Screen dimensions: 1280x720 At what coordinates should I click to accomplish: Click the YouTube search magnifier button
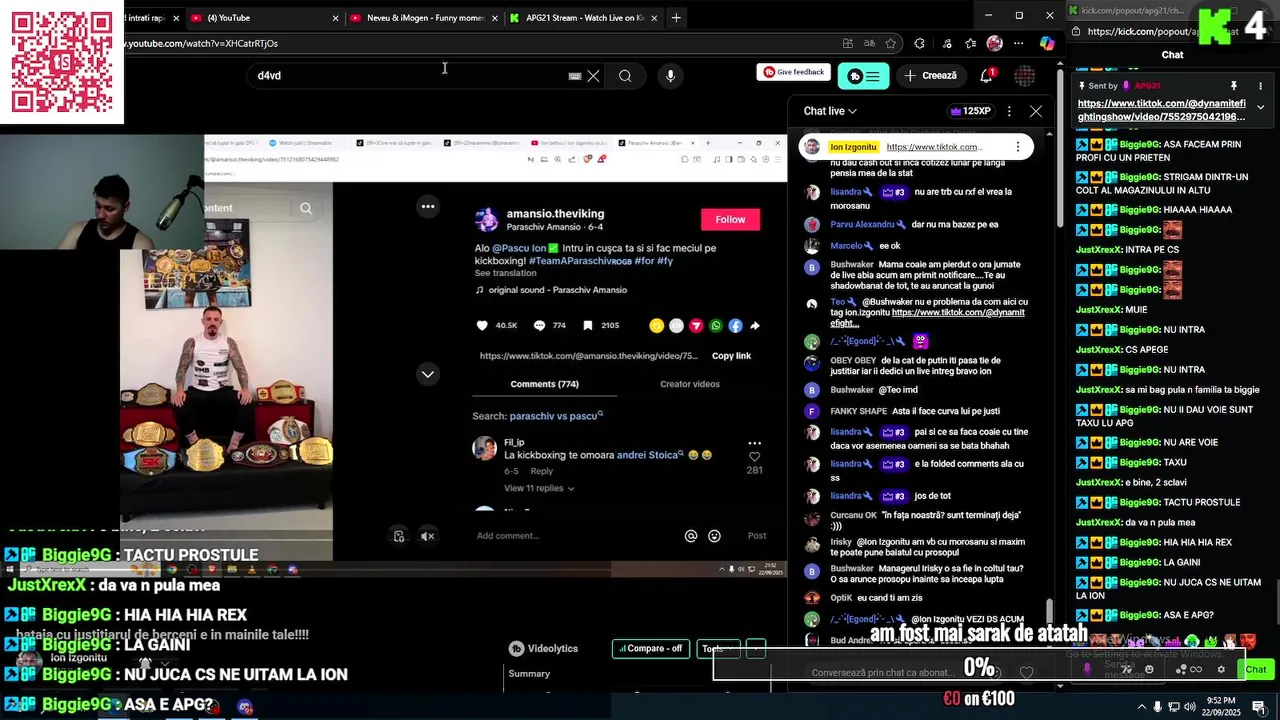point(625,76)
